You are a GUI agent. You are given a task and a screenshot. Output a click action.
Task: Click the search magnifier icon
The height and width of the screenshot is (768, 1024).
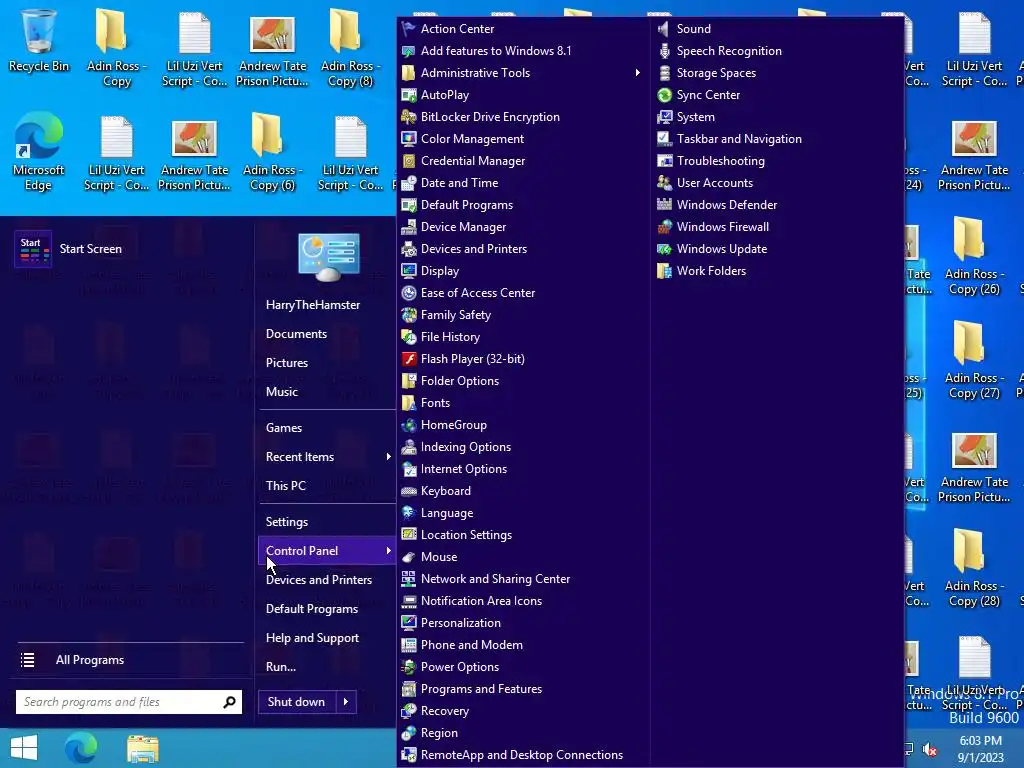229,702
